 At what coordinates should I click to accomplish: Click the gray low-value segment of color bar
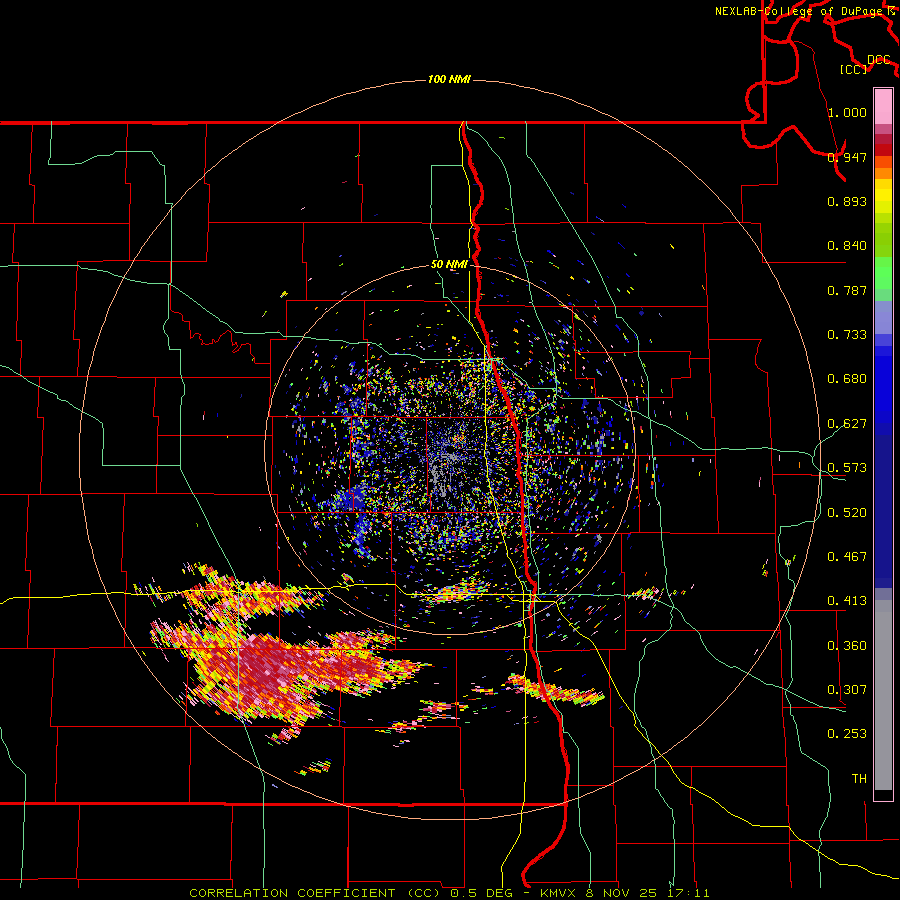coord(883,695)
